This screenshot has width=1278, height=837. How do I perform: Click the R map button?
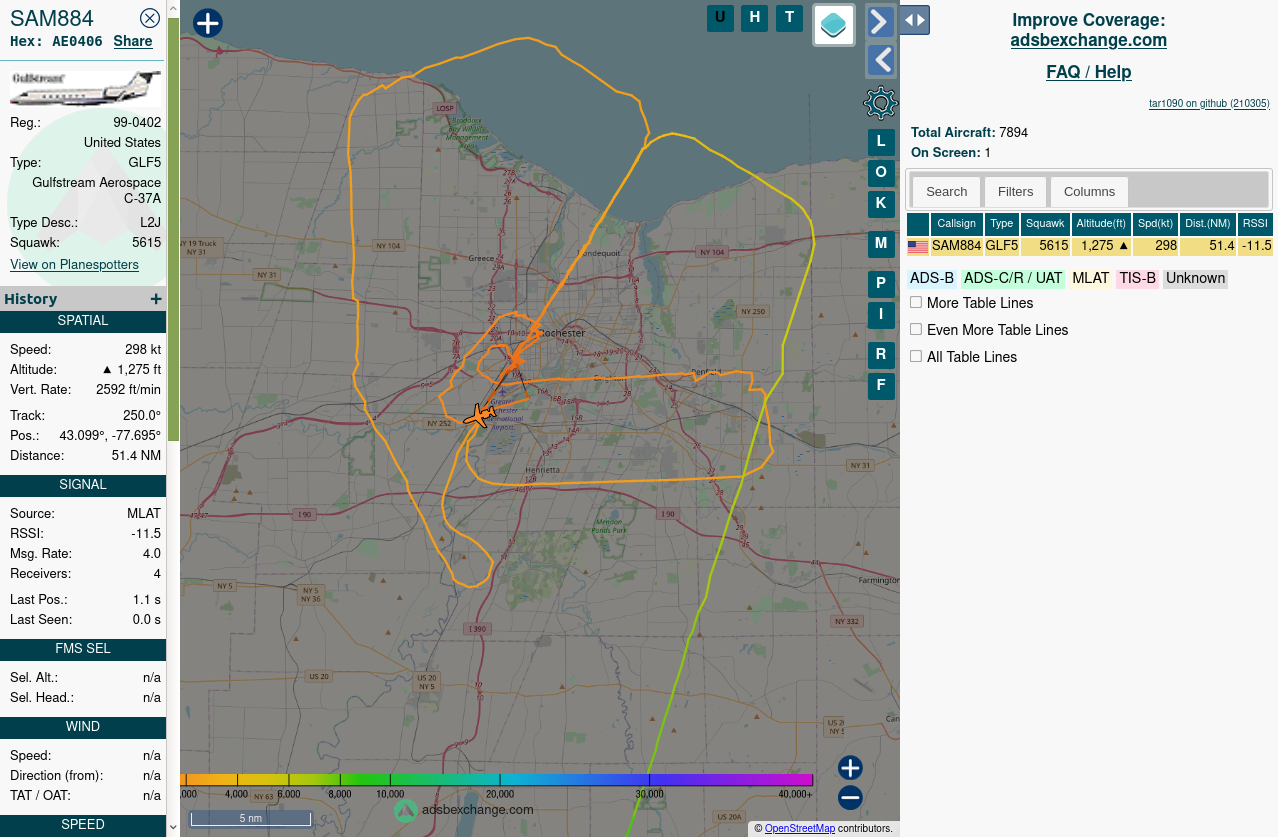tap(881, 355)
